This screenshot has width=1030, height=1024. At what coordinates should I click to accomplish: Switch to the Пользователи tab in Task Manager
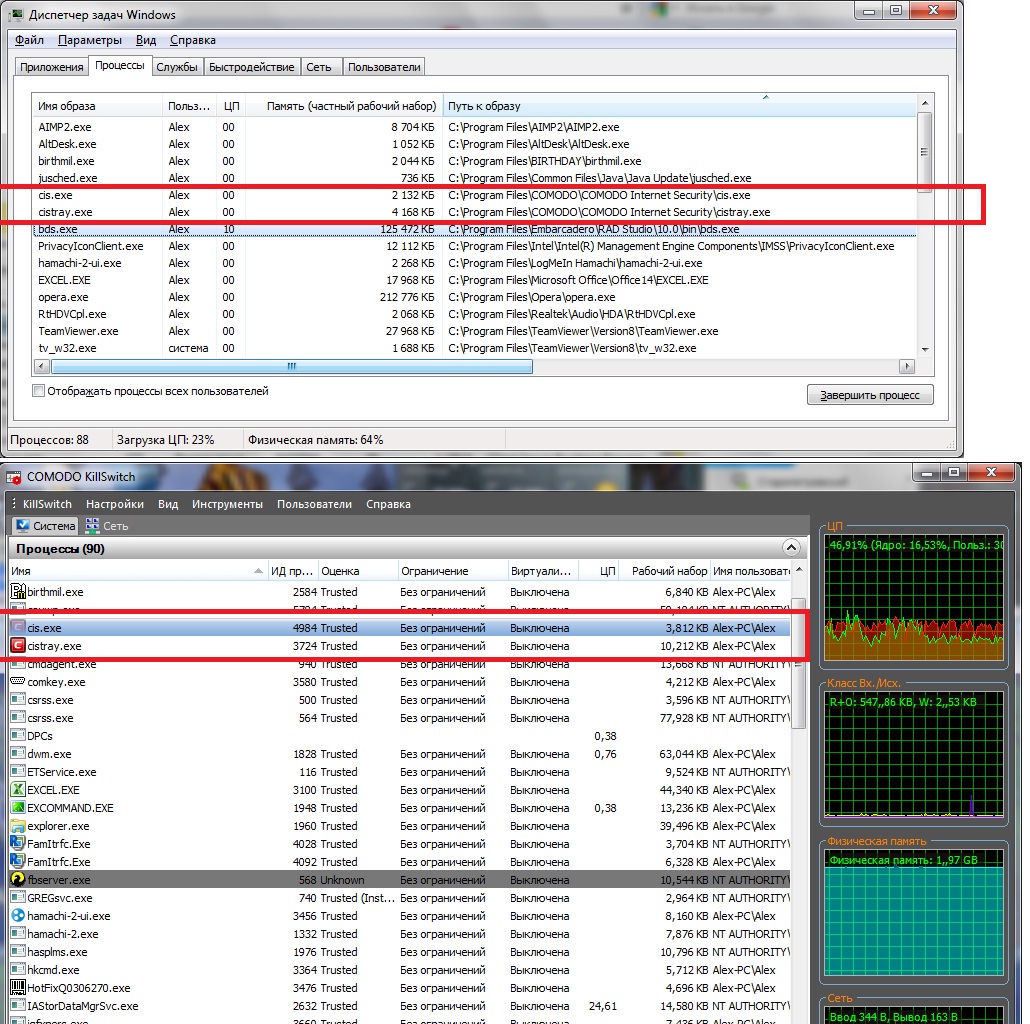point(384,67)
